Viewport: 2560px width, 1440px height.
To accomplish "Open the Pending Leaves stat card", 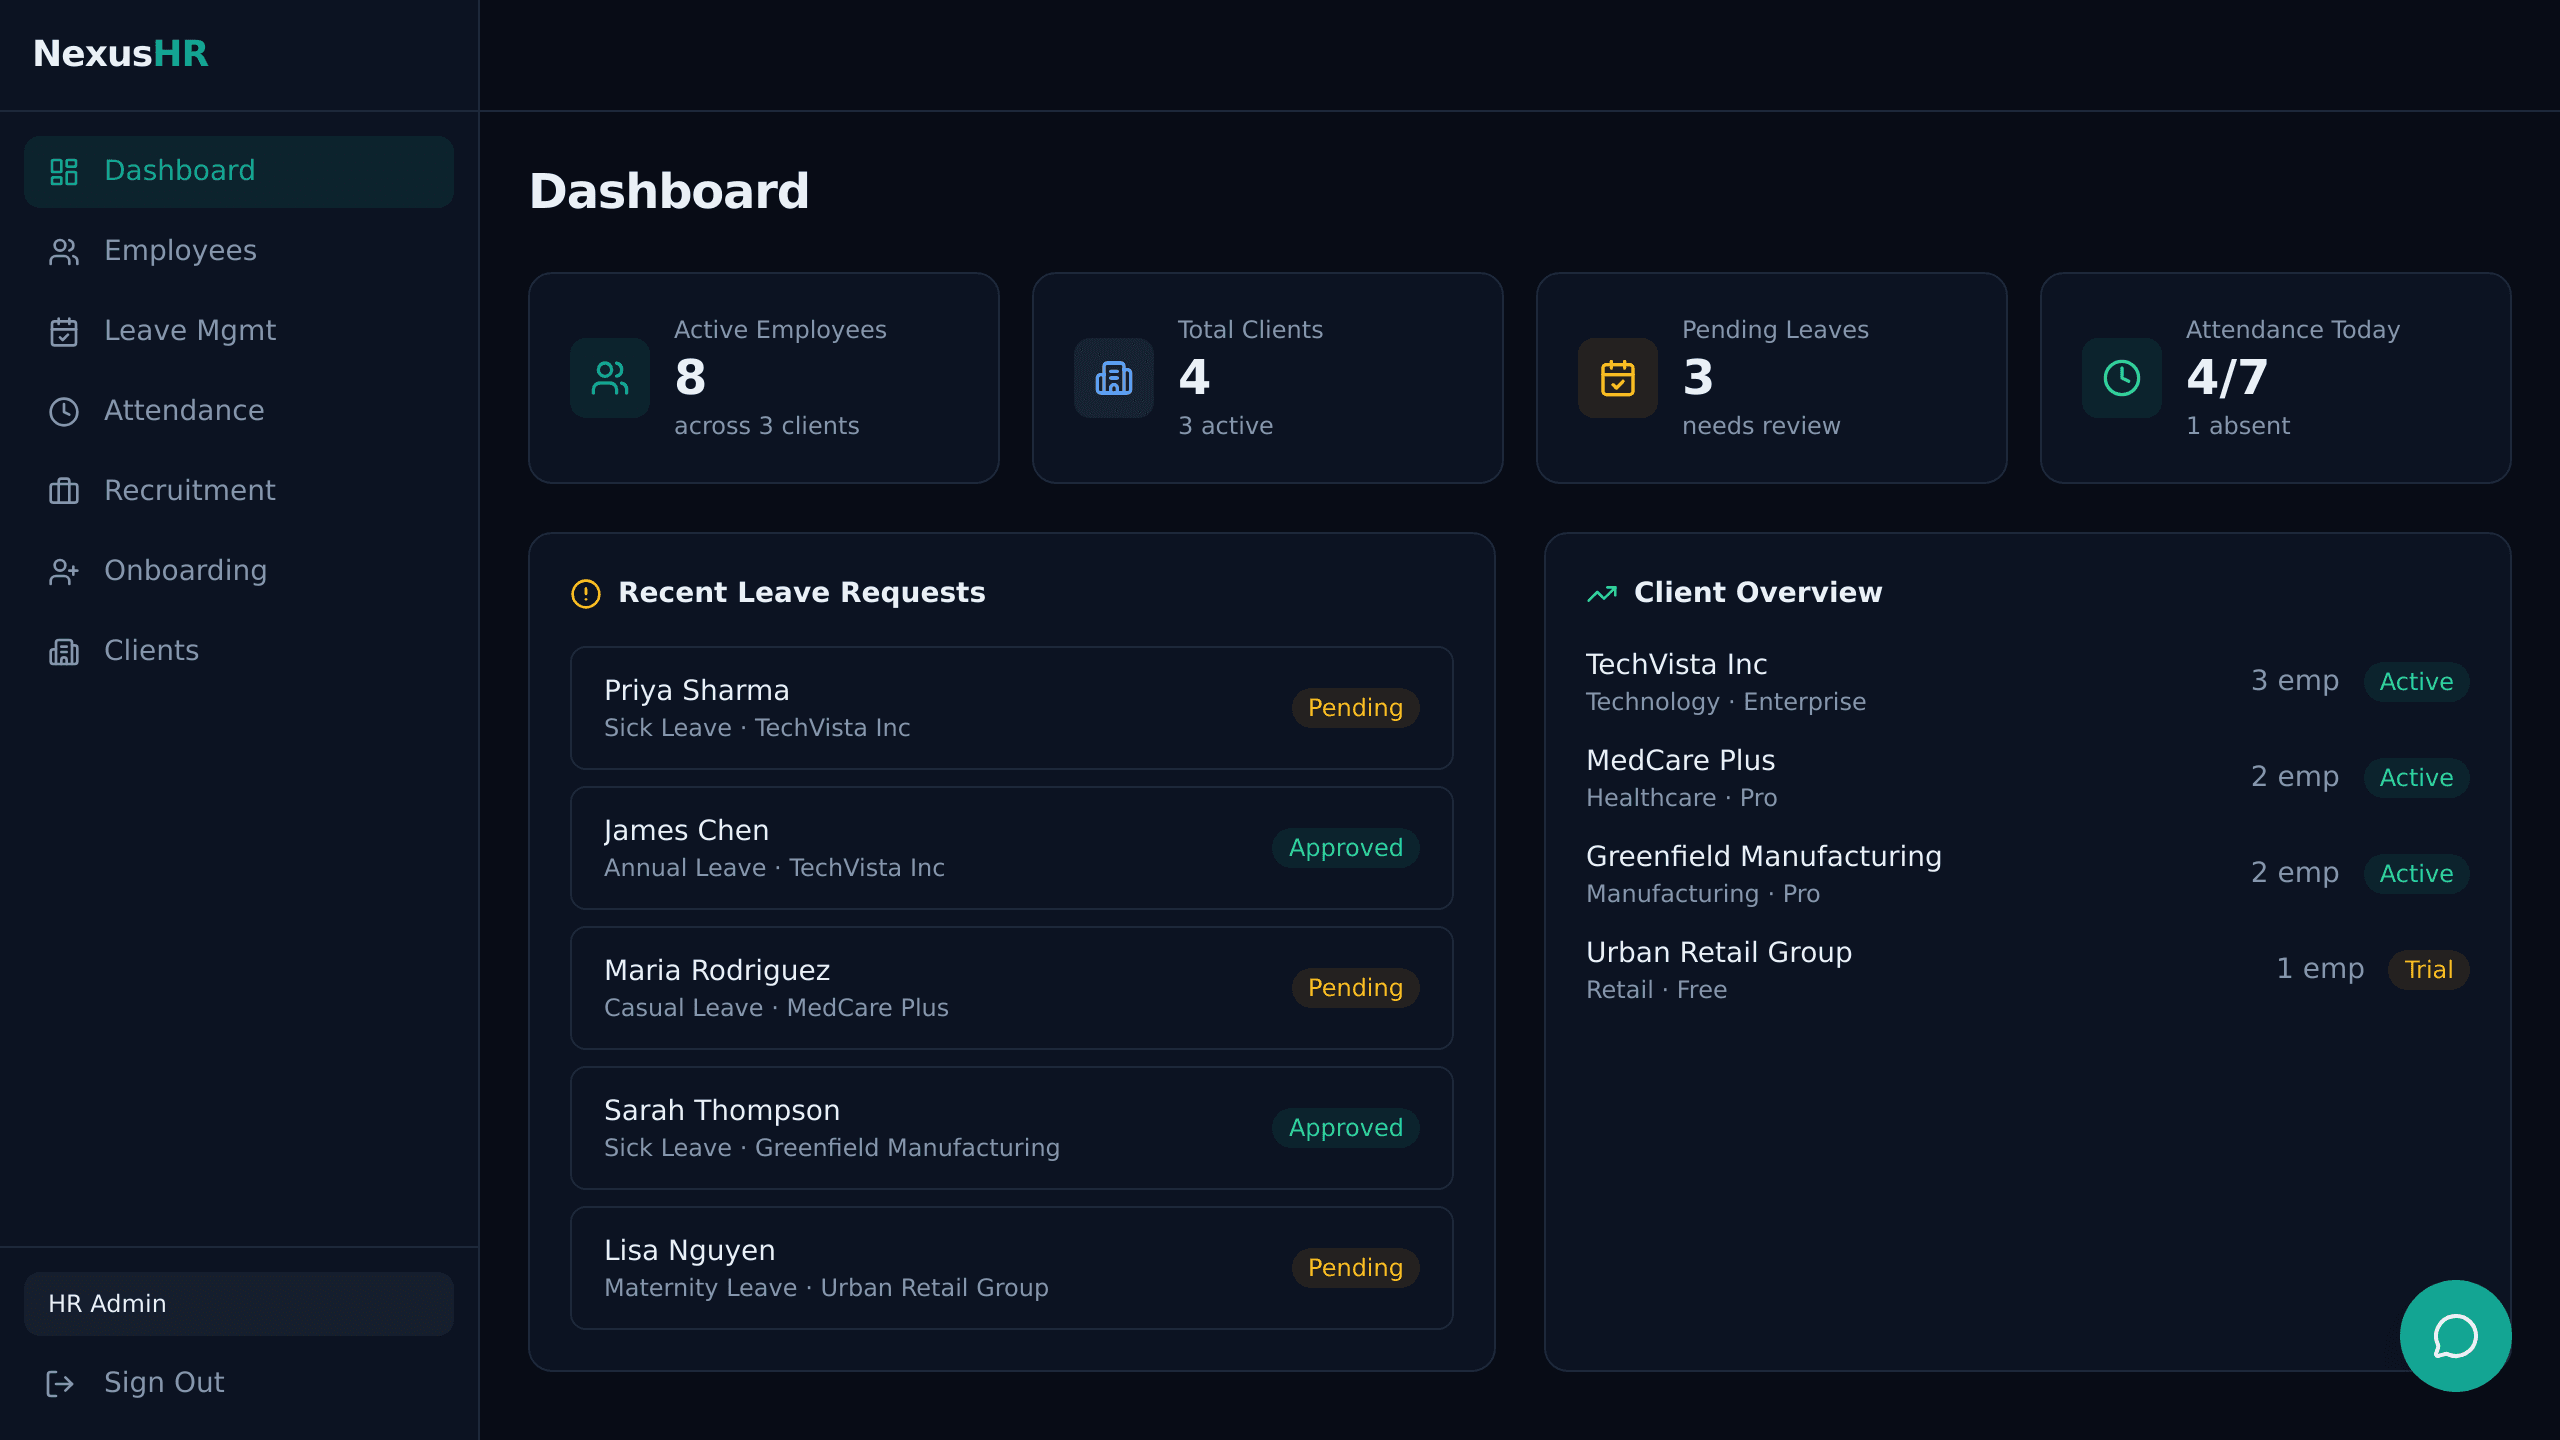I will 1772,378.
